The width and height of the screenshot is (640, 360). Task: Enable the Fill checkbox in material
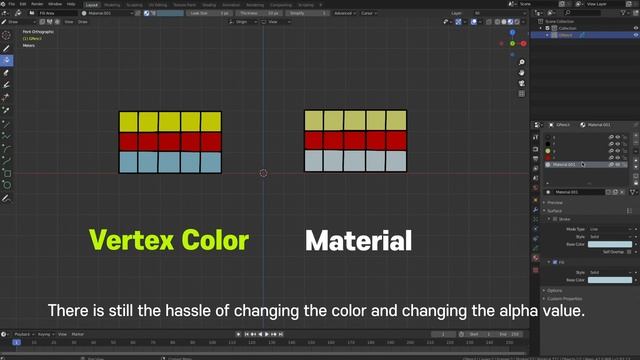point(555,262)
